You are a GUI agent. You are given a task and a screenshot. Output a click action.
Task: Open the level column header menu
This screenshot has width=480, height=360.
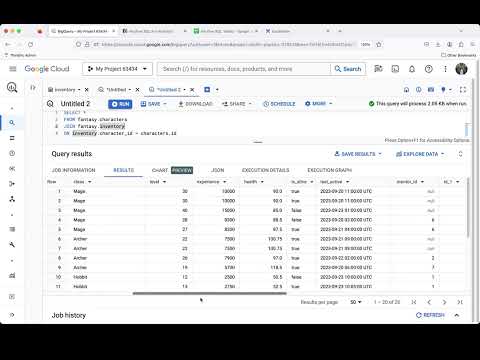point(164,182)
